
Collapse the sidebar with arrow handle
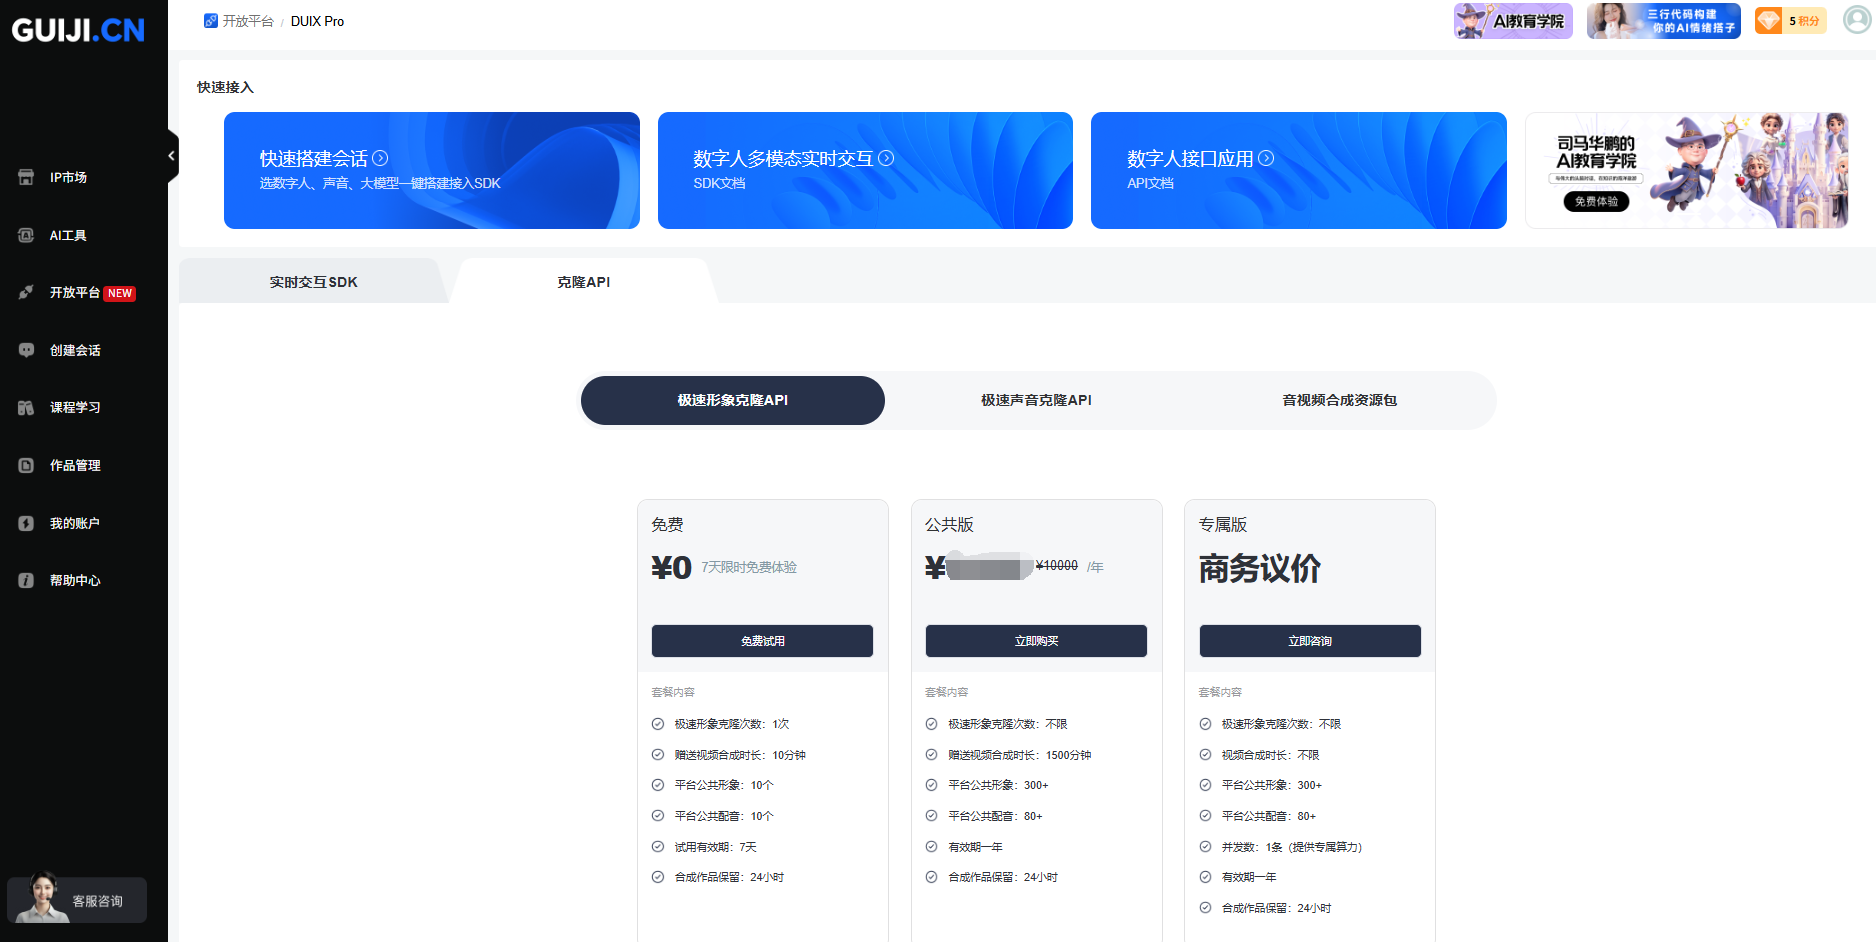pyautogui.click(x=172, y=156)
